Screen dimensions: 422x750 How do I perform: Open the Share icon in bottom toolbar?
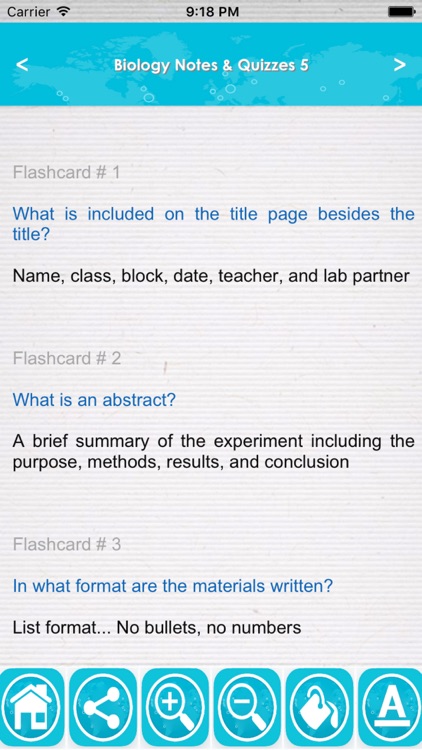pos(103,707)
